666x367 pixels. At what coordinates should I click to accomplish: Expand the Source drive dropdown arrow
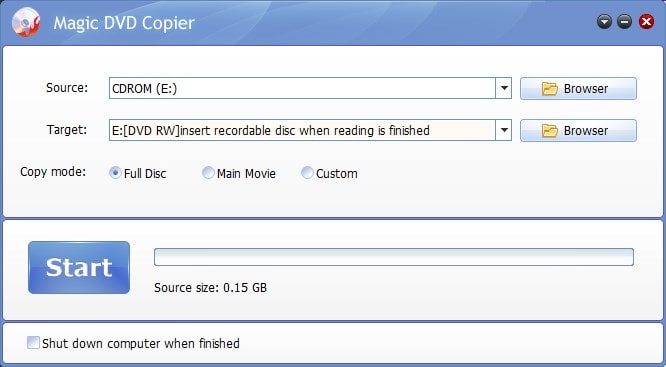pyautogui.click(x=504, y=88)
